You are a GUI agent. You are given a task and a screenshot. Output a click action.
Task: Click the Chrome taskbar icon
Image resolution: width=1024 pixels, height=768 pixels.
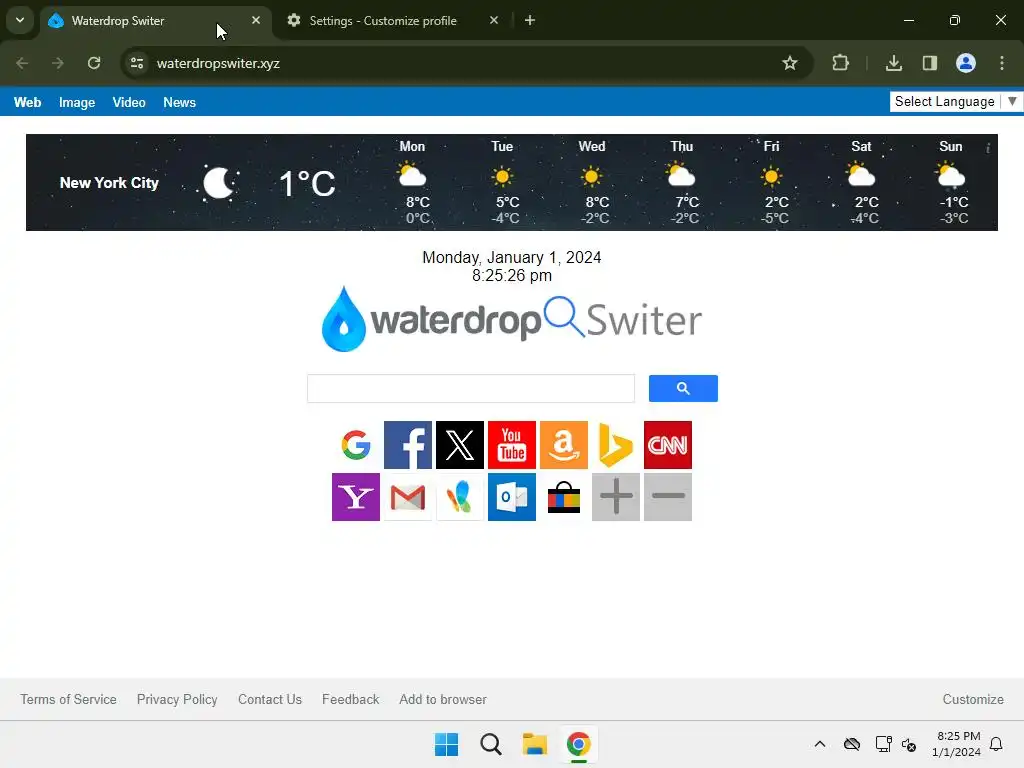[579, 744]
